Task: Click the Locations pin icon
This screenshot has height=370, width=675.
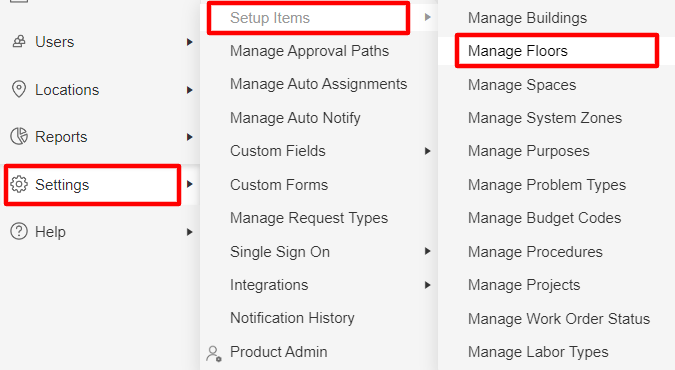Action: (19, 89)
